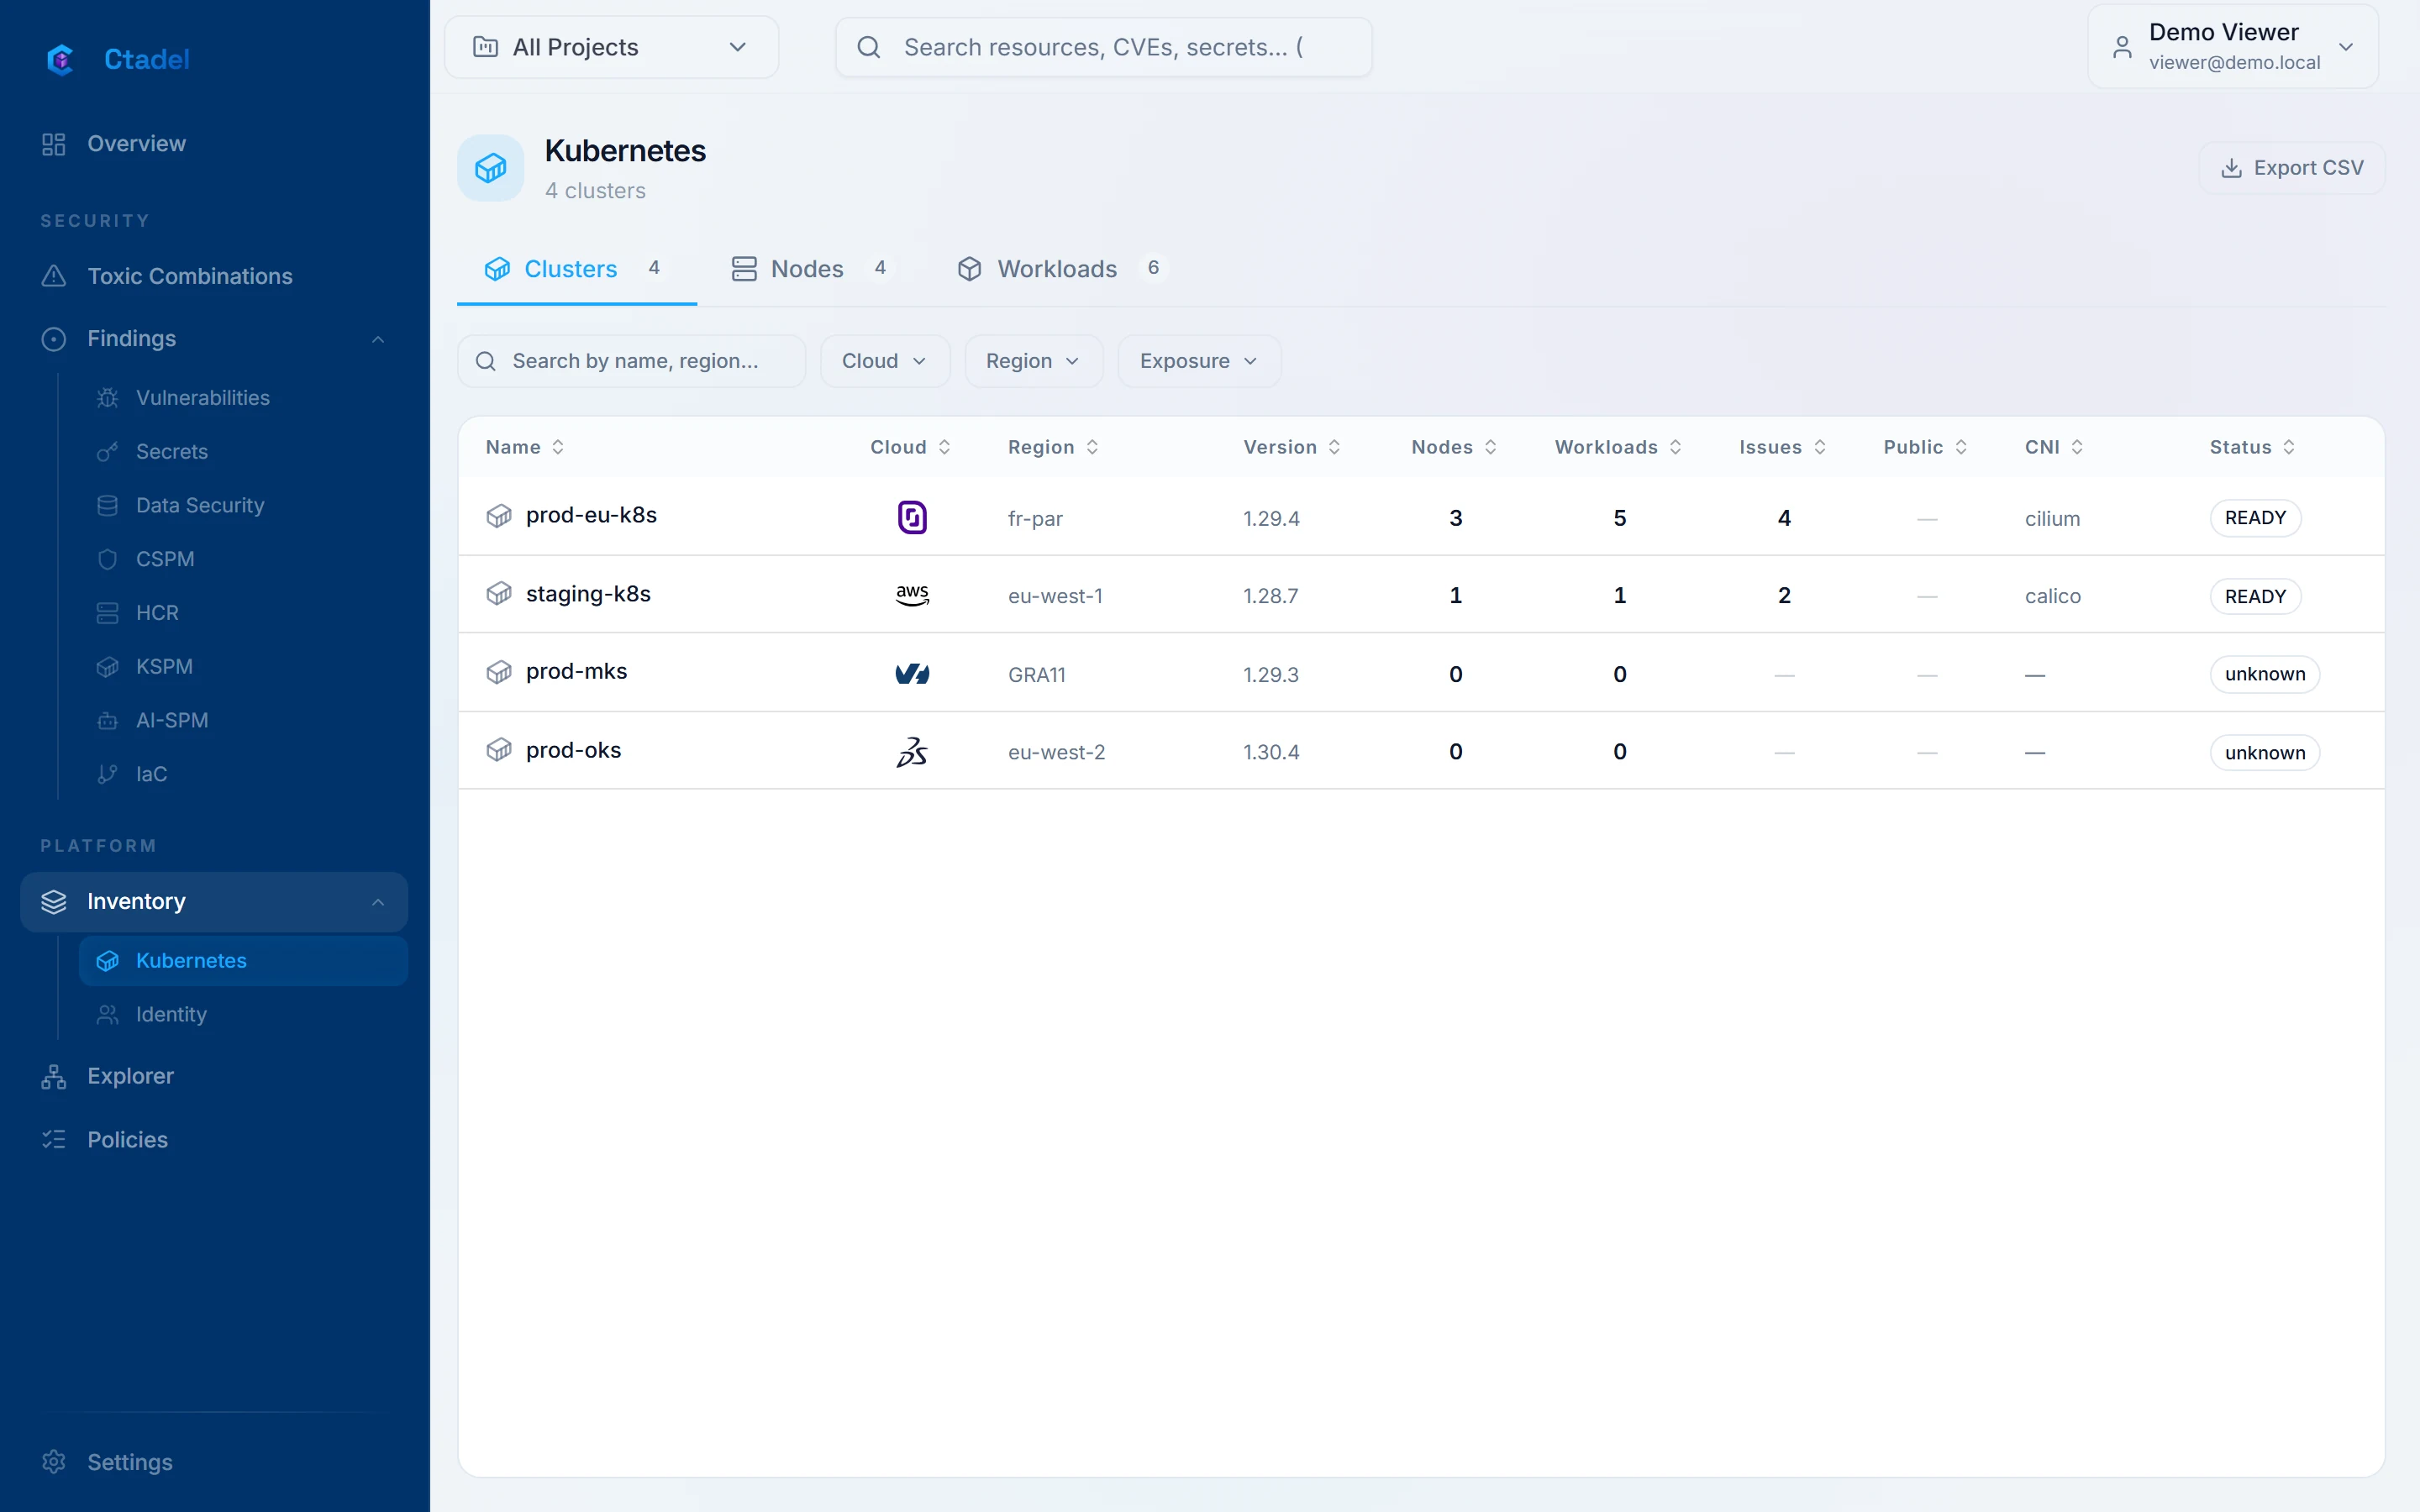Sort by the Status column header
The image size is (2420, 1512).
point(2252,447)
